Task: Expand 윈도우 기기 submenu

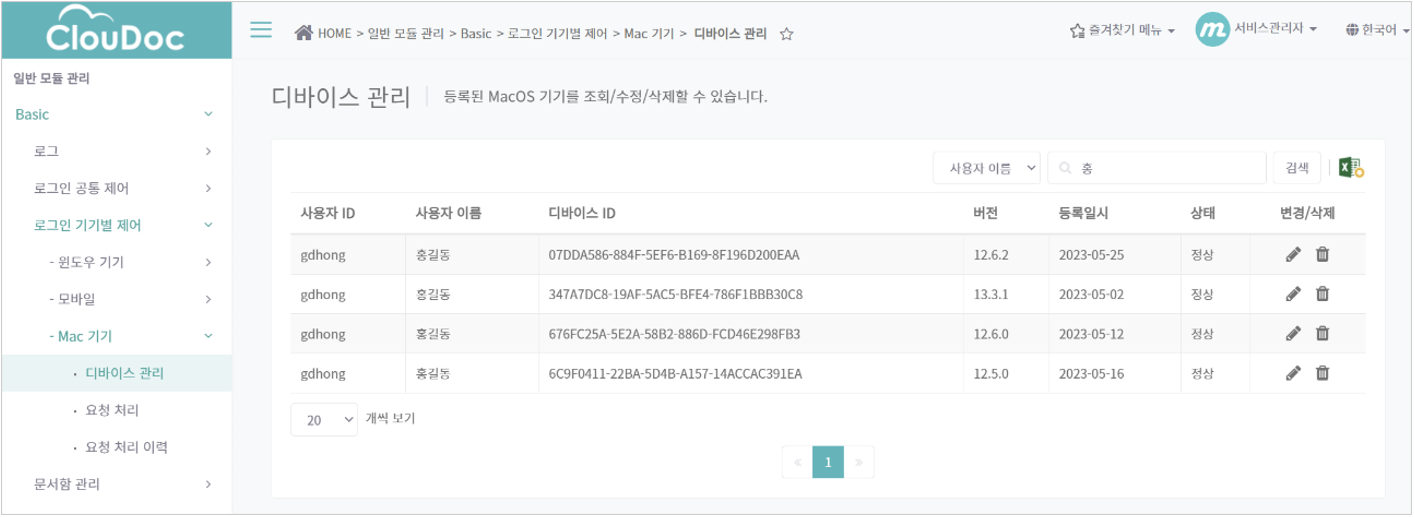Action: tap(116, 262)
